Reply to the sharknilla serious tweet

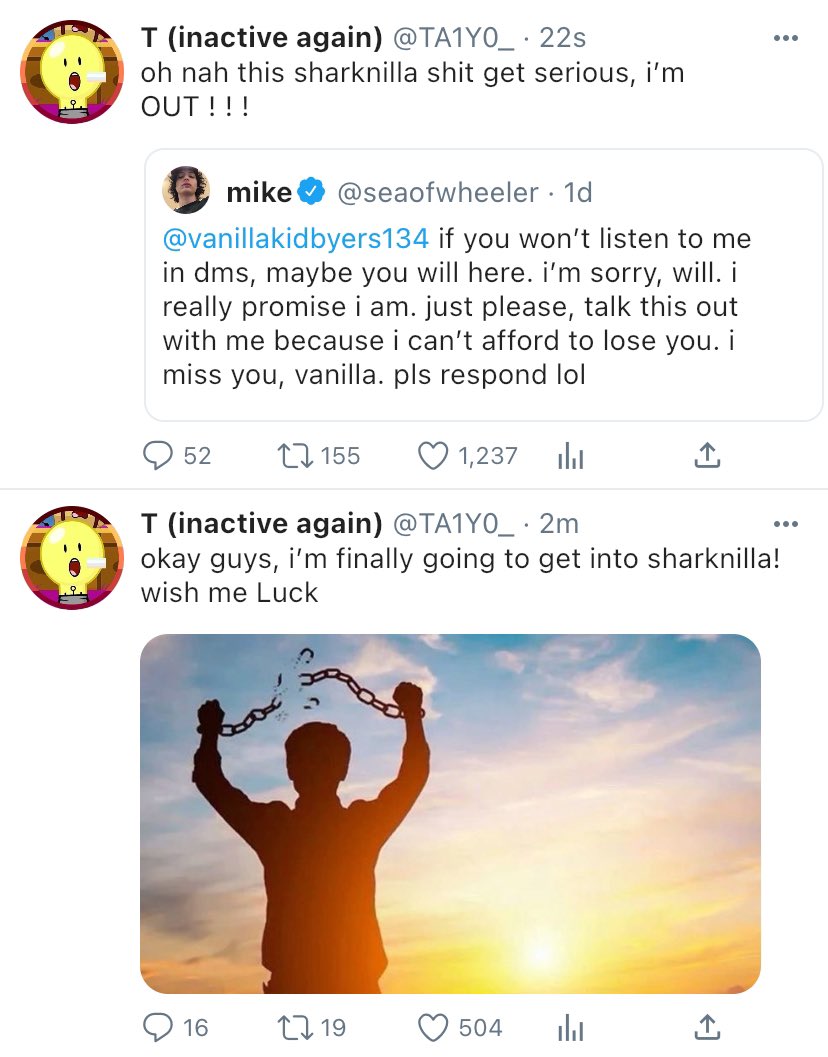(x=160, y=456)
